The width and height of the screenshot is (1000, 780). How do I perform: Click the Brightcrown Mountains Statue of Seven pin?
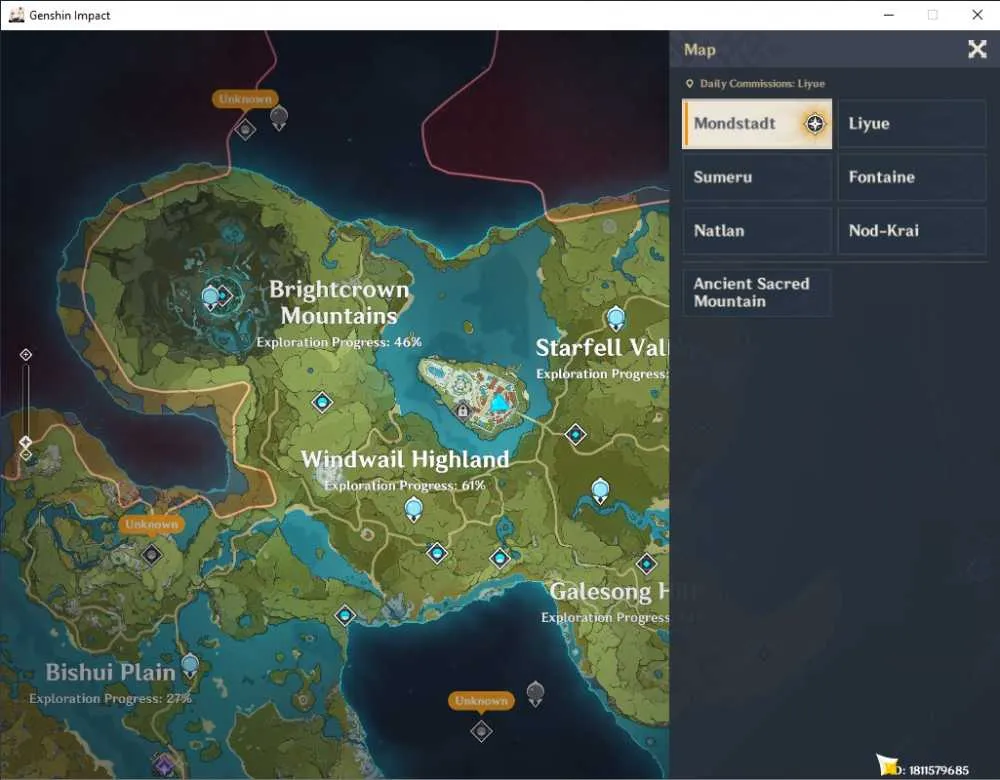pyautogui.click(x=210, y=298)
